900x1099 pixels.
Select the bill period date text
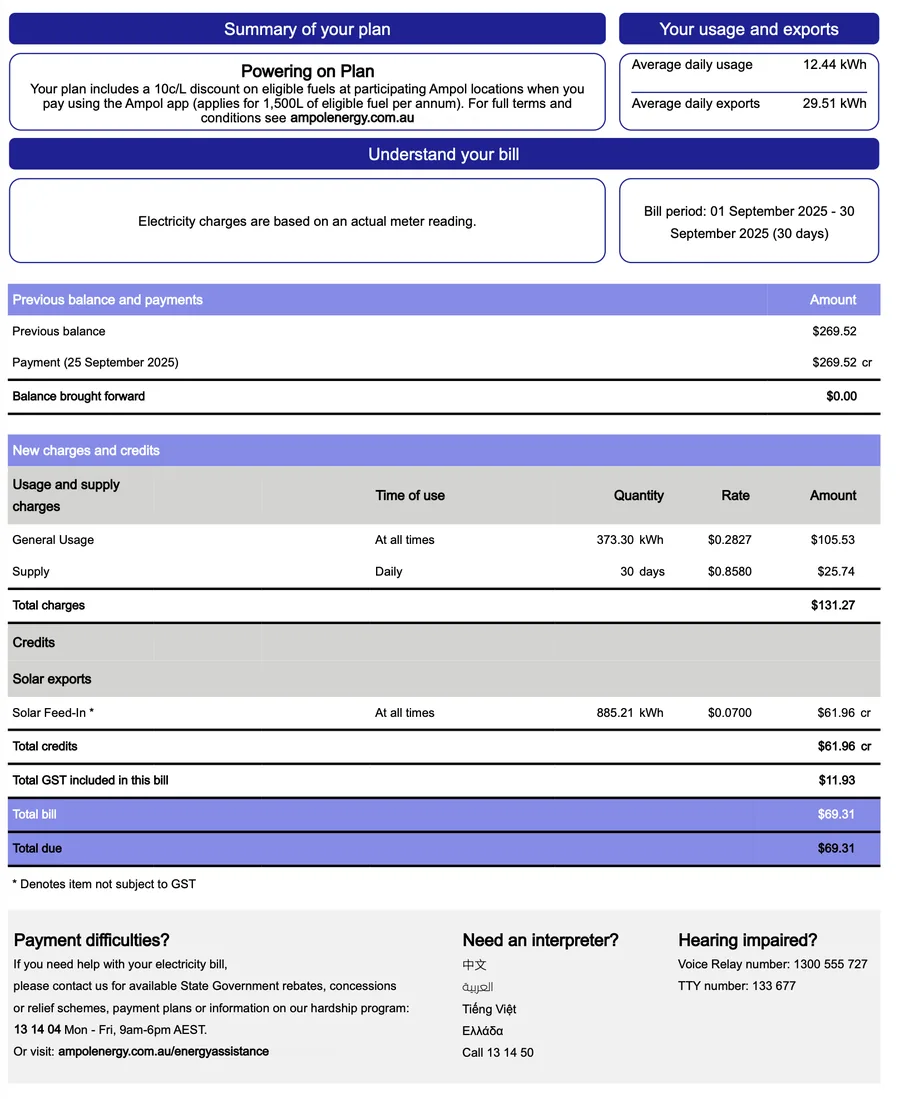click(x=749, y=221)
